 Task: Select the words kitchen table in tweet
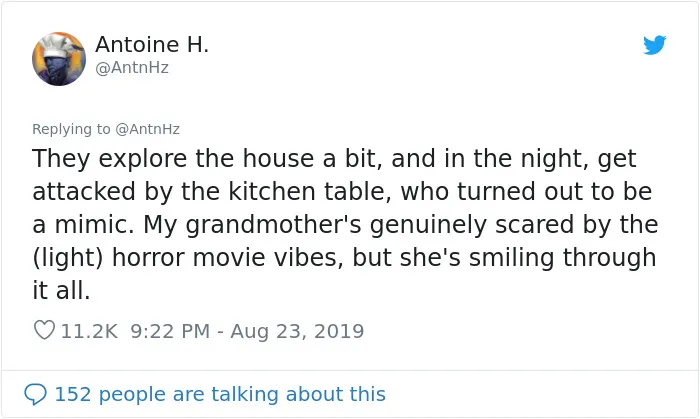[x=306, y=191]
